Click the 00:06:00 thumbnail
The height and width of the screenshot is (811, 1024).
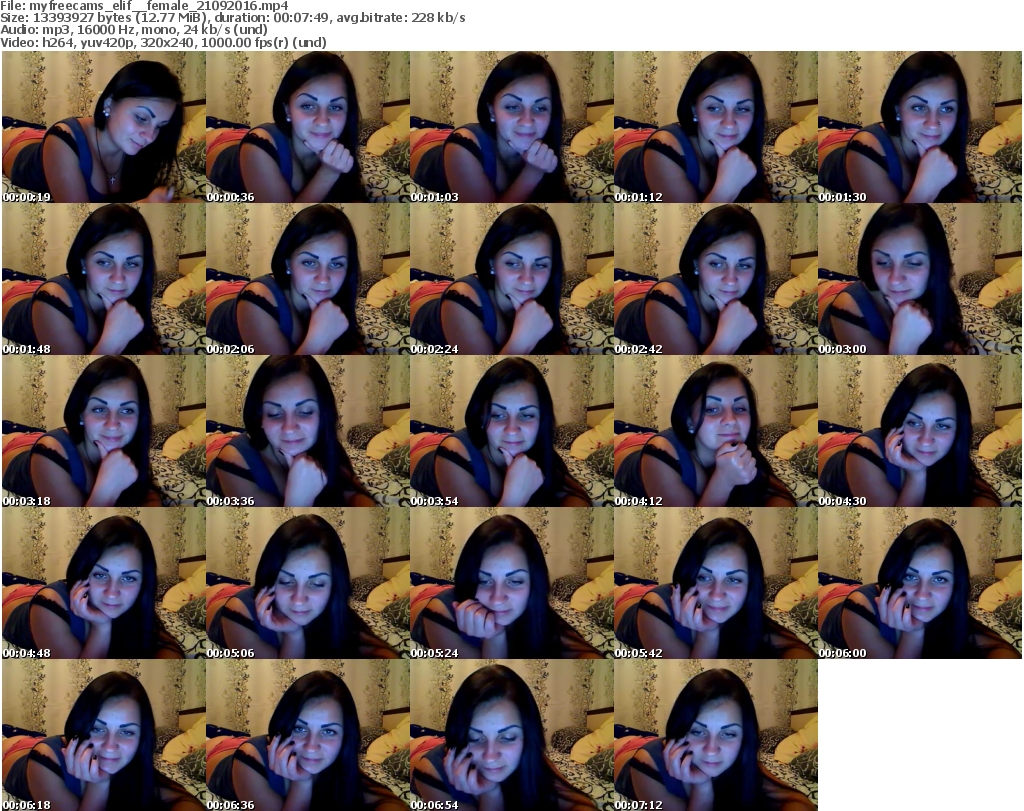click(x=920, y=583)
